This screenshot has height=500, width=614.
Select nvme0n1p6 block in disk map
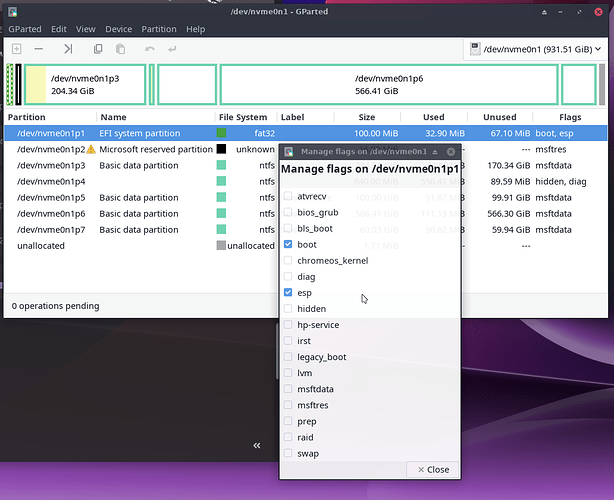389,85
